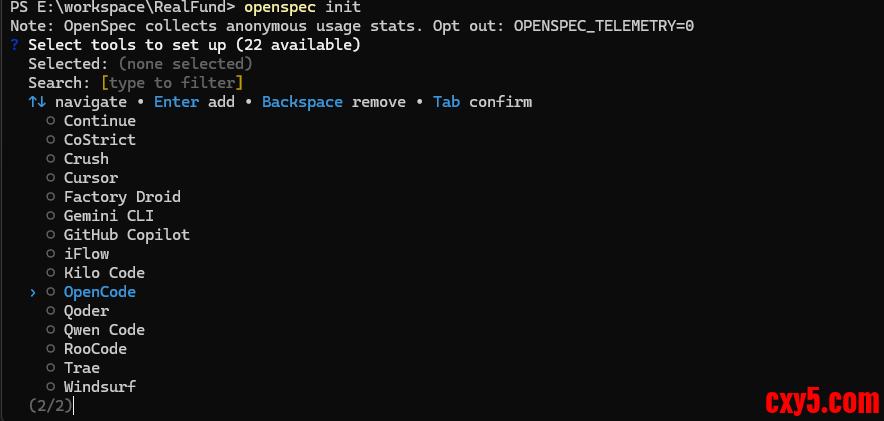Pick the Trae option
The width and height of the screenshot is (884, 421).
(81, 368)
